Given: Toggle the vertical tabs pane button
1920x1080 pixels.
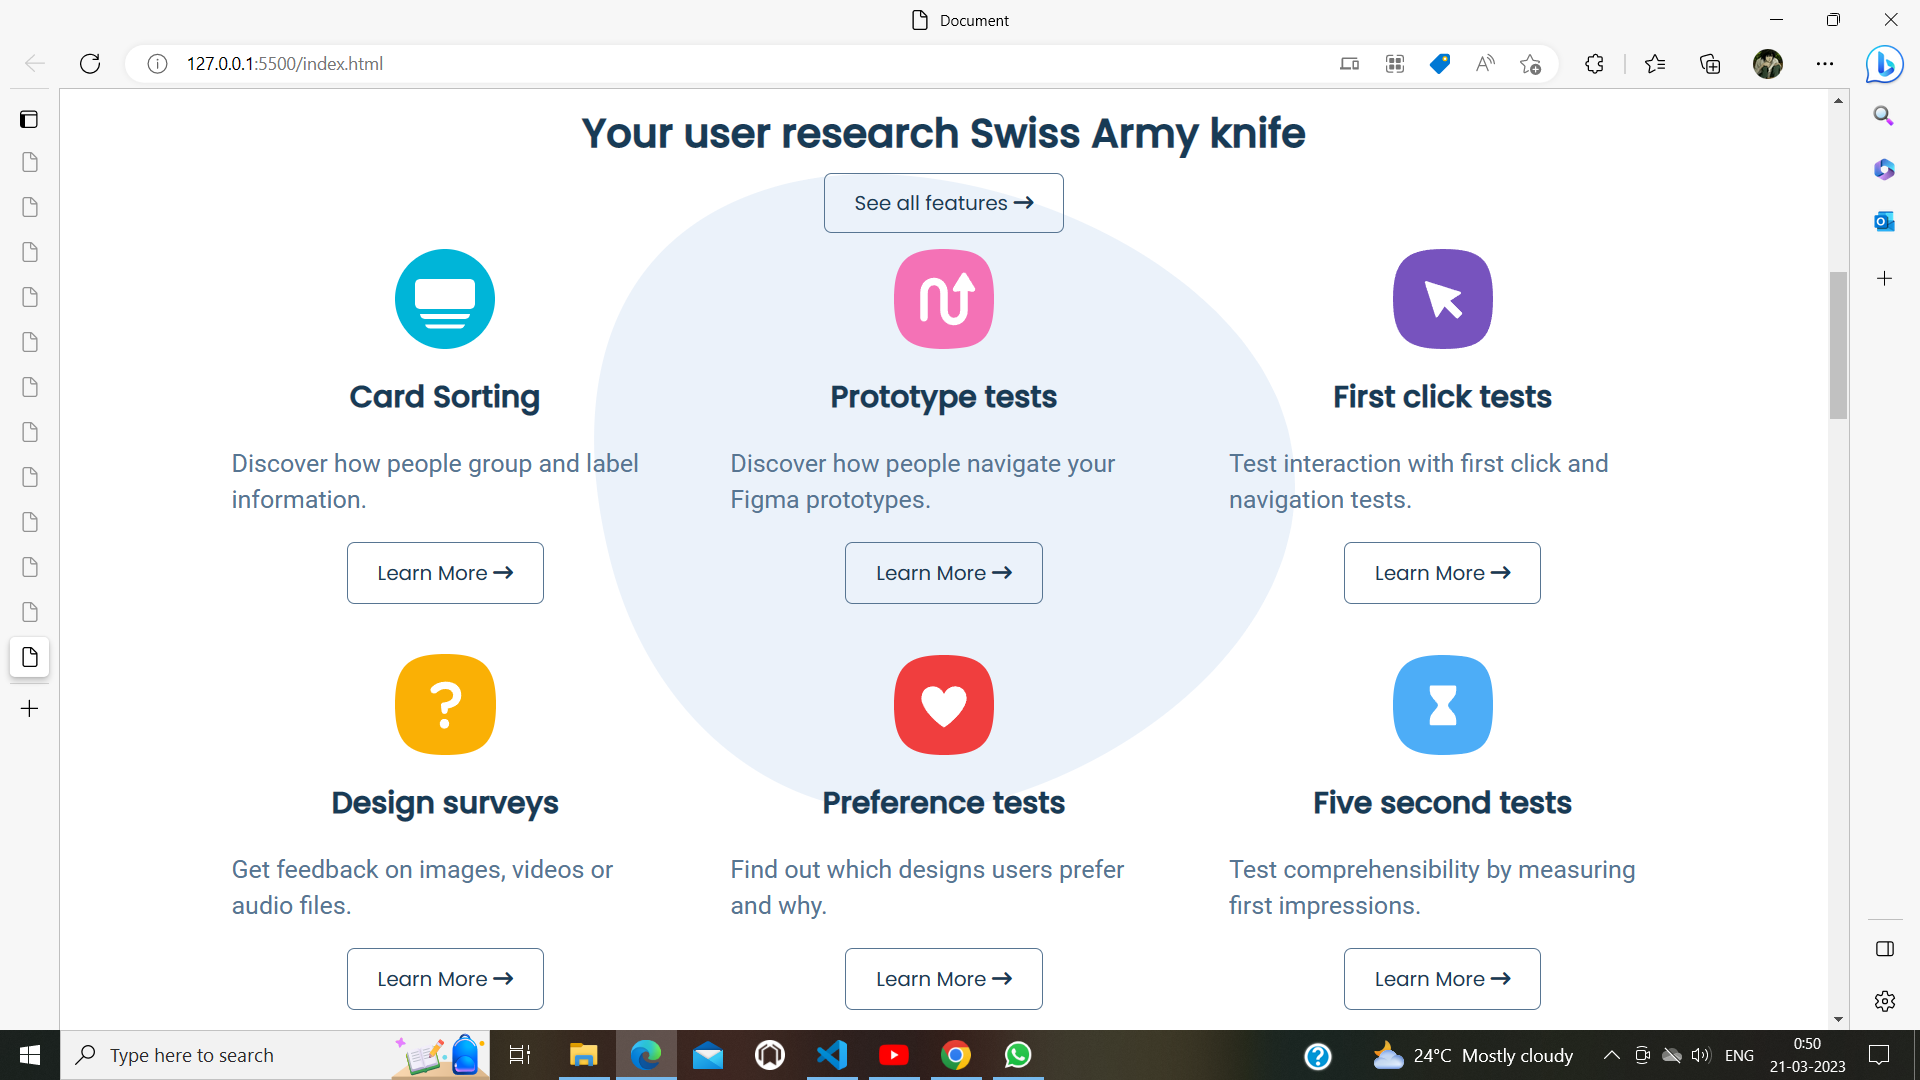Looking at the screenshot, I should tap(29, 120).
